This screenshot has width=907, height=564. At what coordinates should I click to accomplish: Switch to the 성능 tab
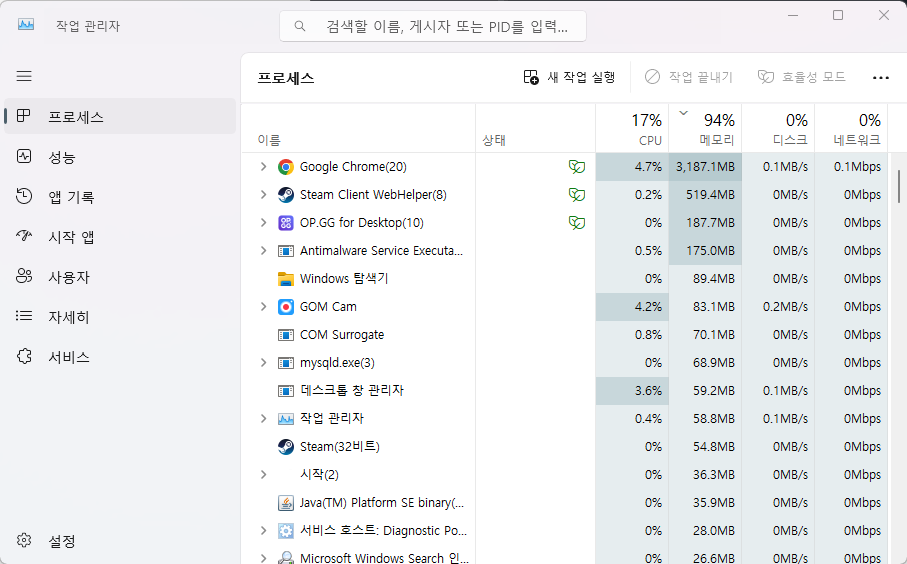(120, 157)
